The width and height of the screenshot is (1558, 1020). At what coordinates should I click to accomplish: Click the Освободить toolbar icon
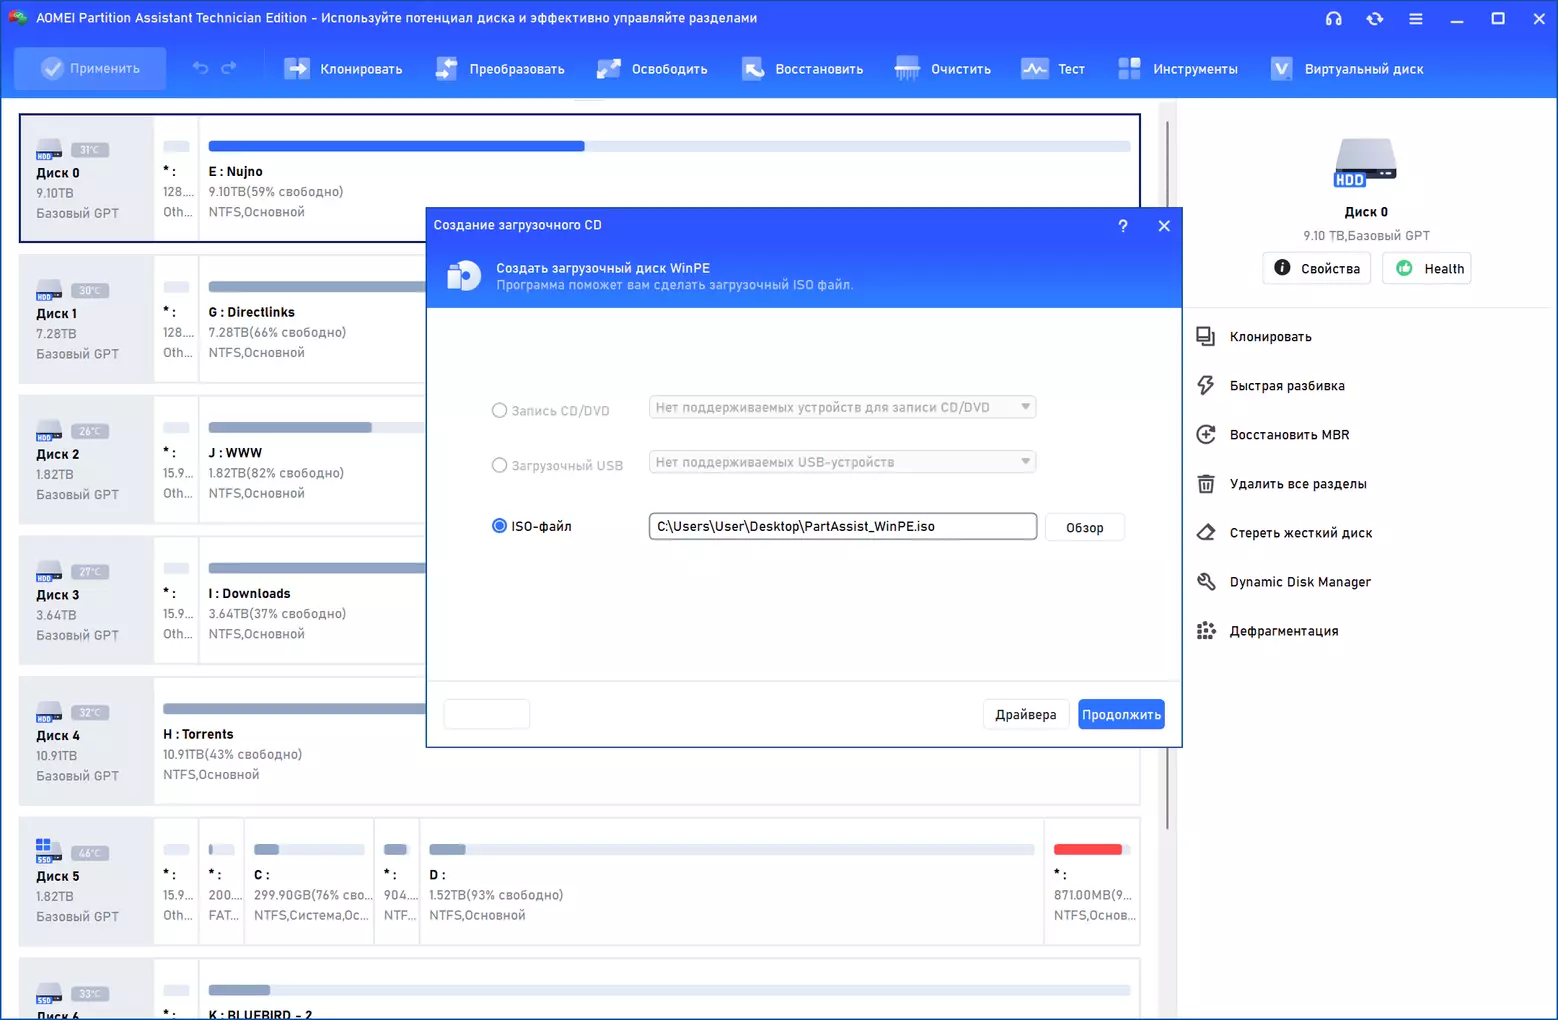pos(608,69)
